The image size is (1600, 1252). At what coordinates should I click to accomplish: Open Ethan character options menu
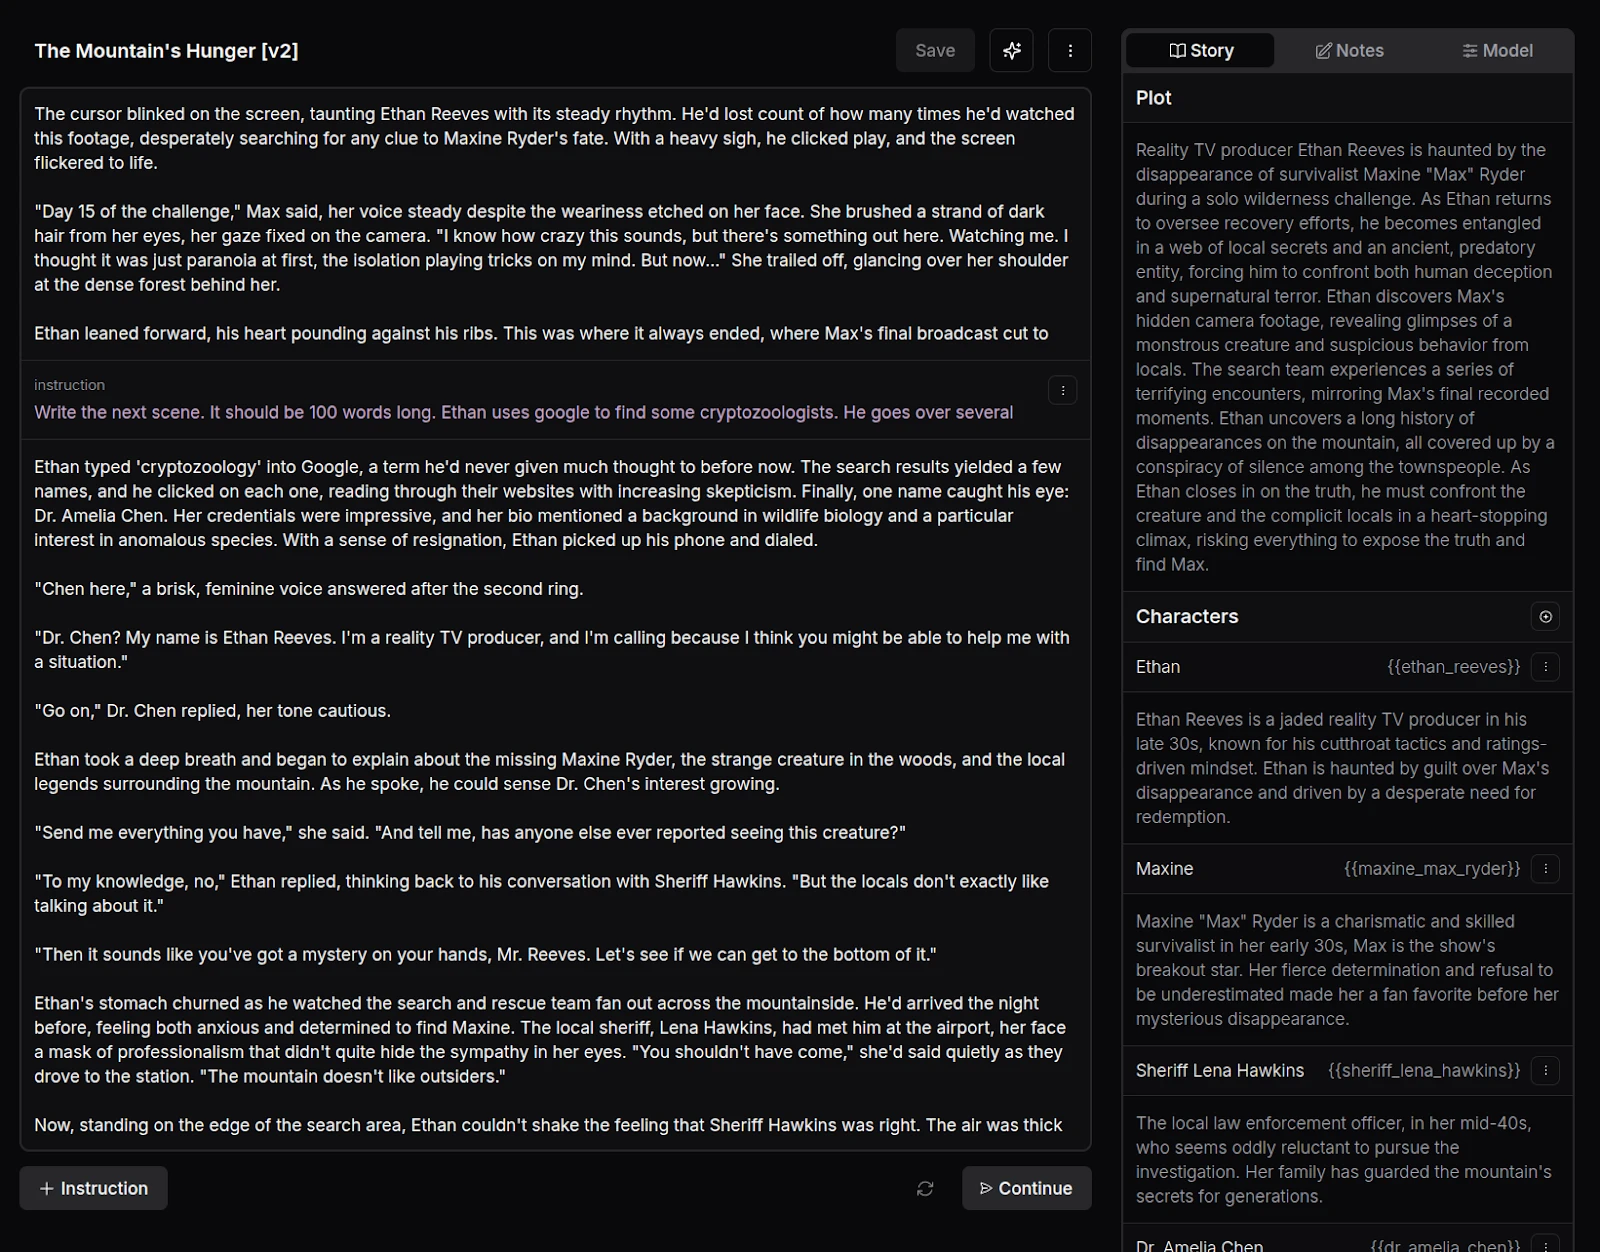coord(1545,667)
